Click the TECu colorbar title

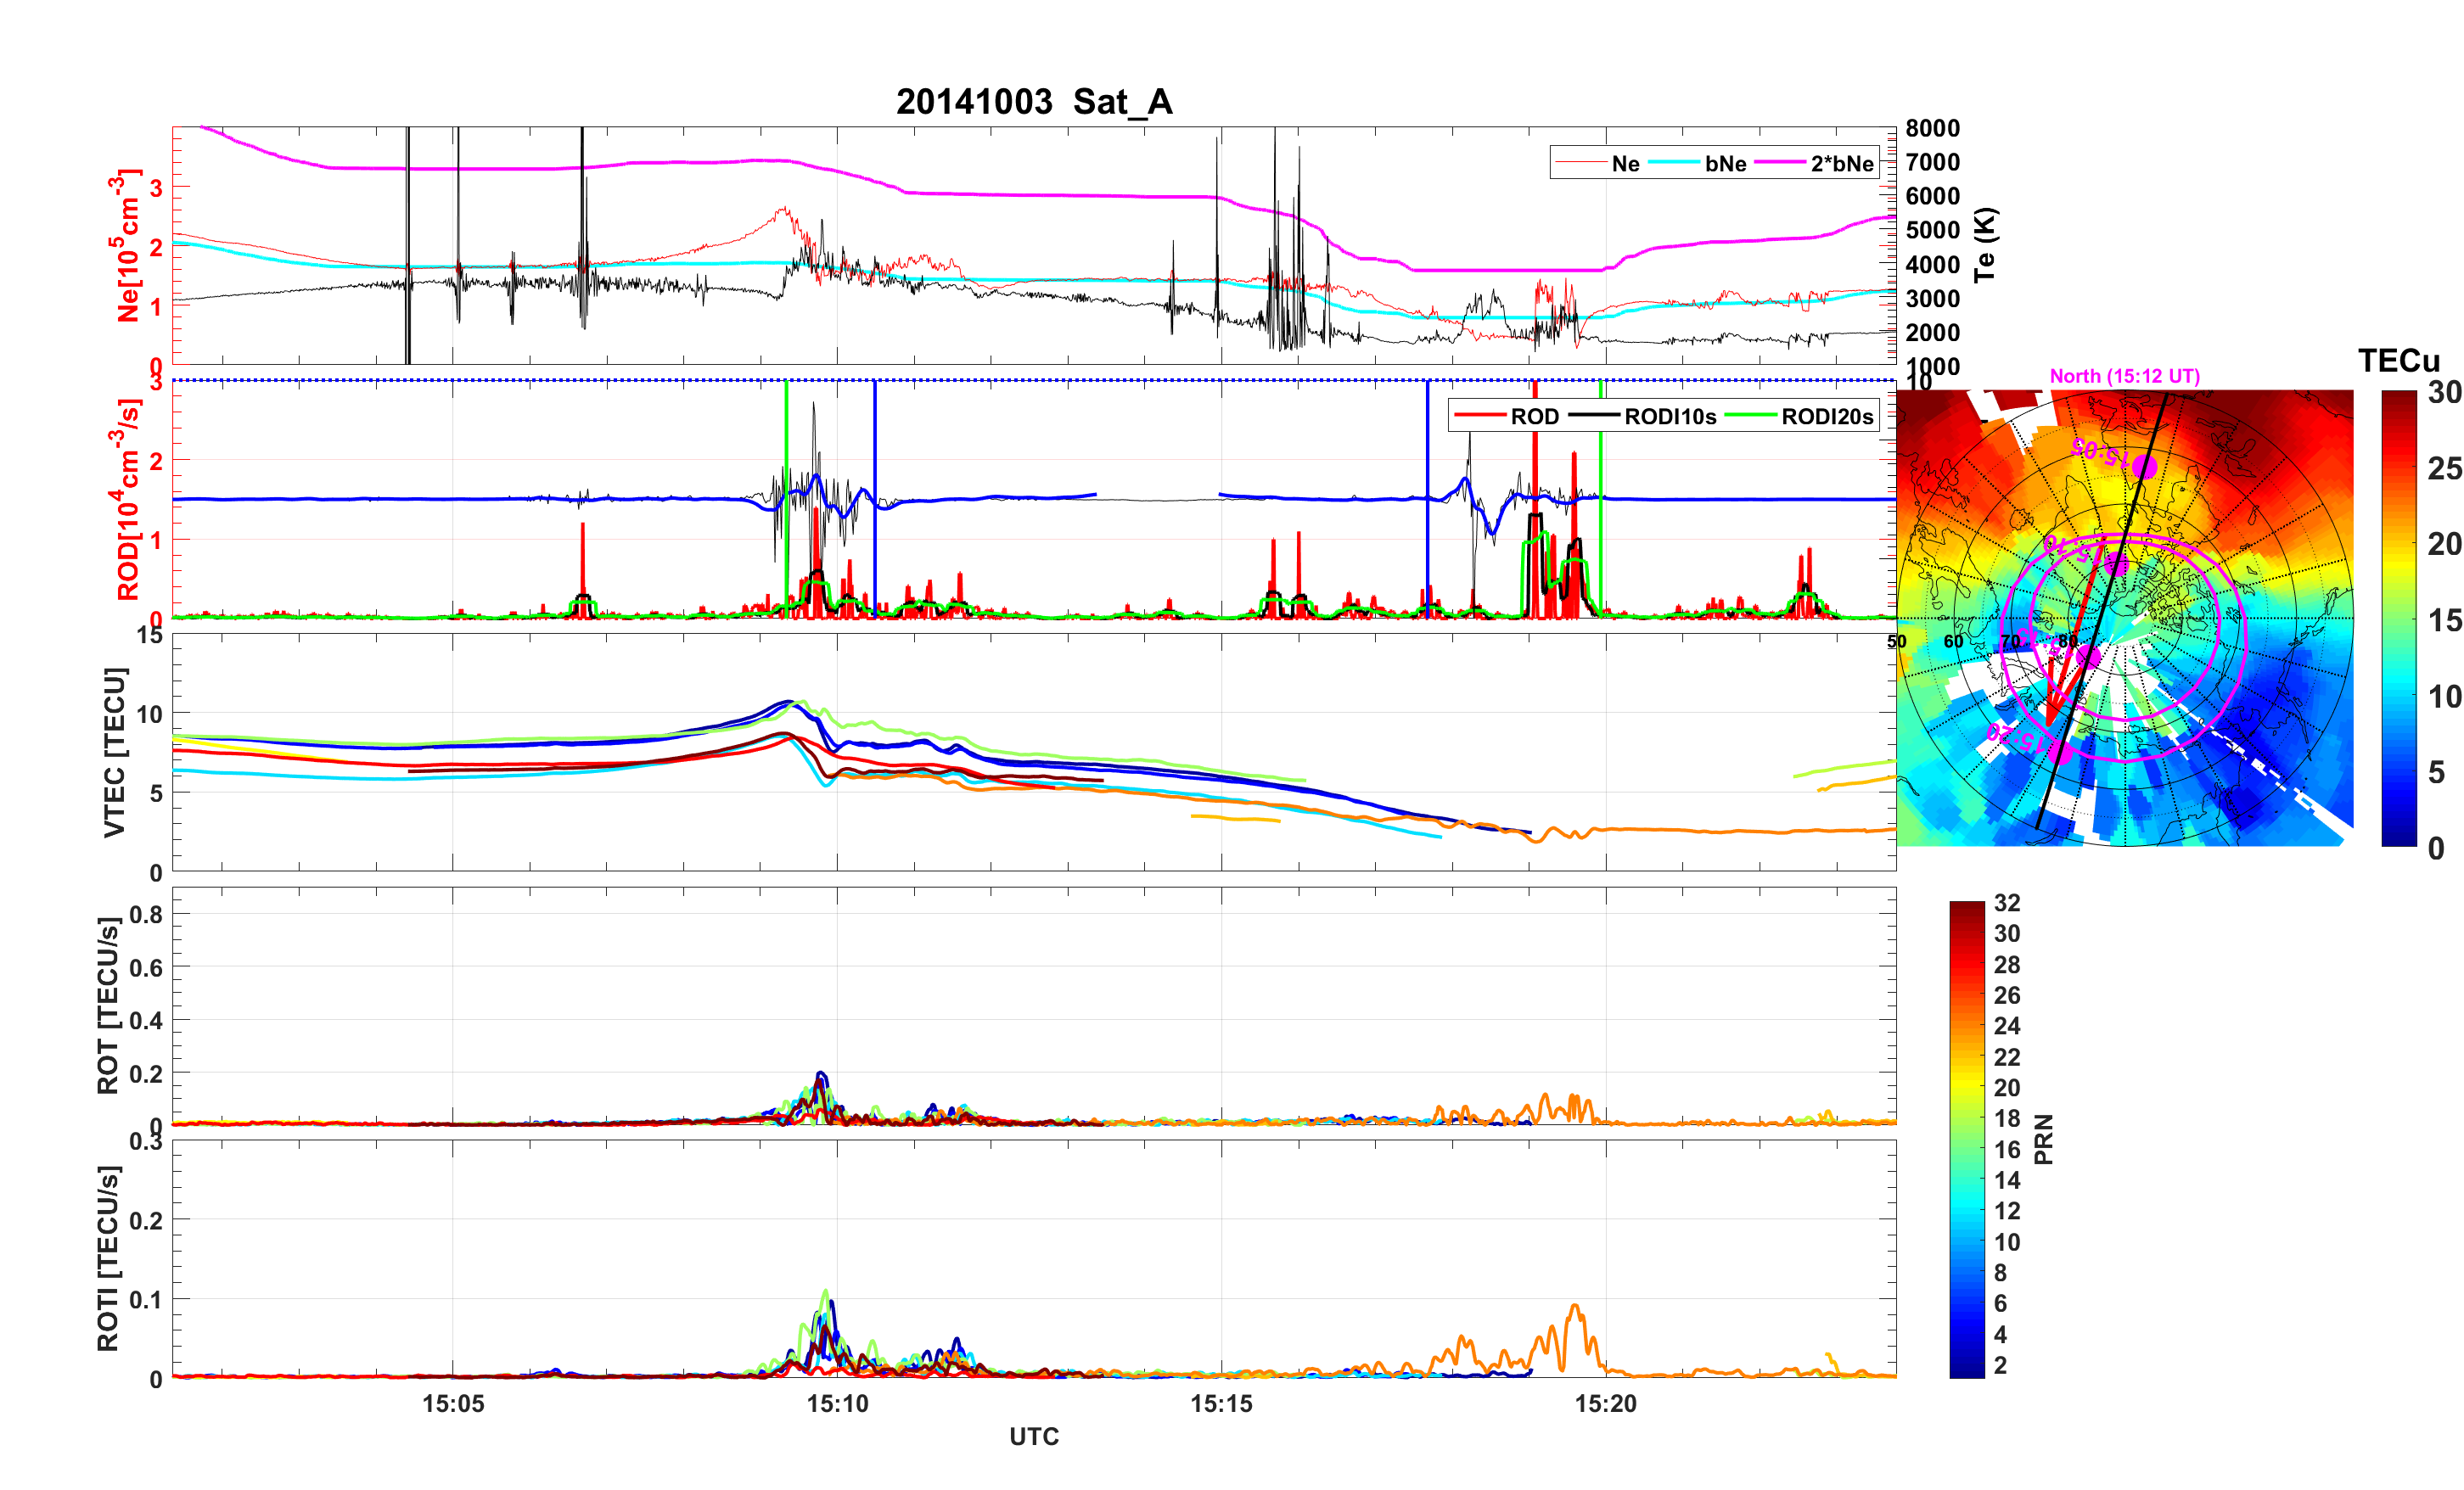pos(2398,361)
